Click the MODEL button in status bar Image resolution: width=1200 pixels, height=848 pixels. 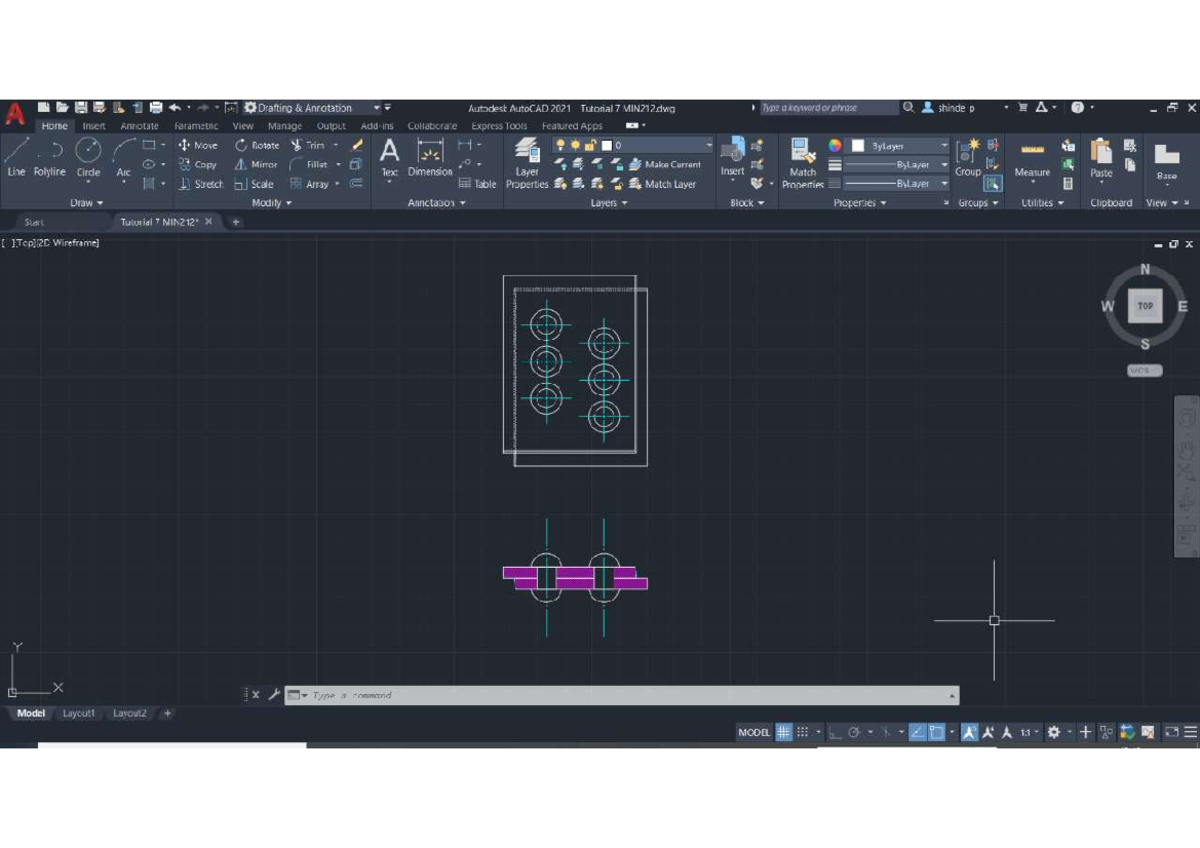pos(752,732)
